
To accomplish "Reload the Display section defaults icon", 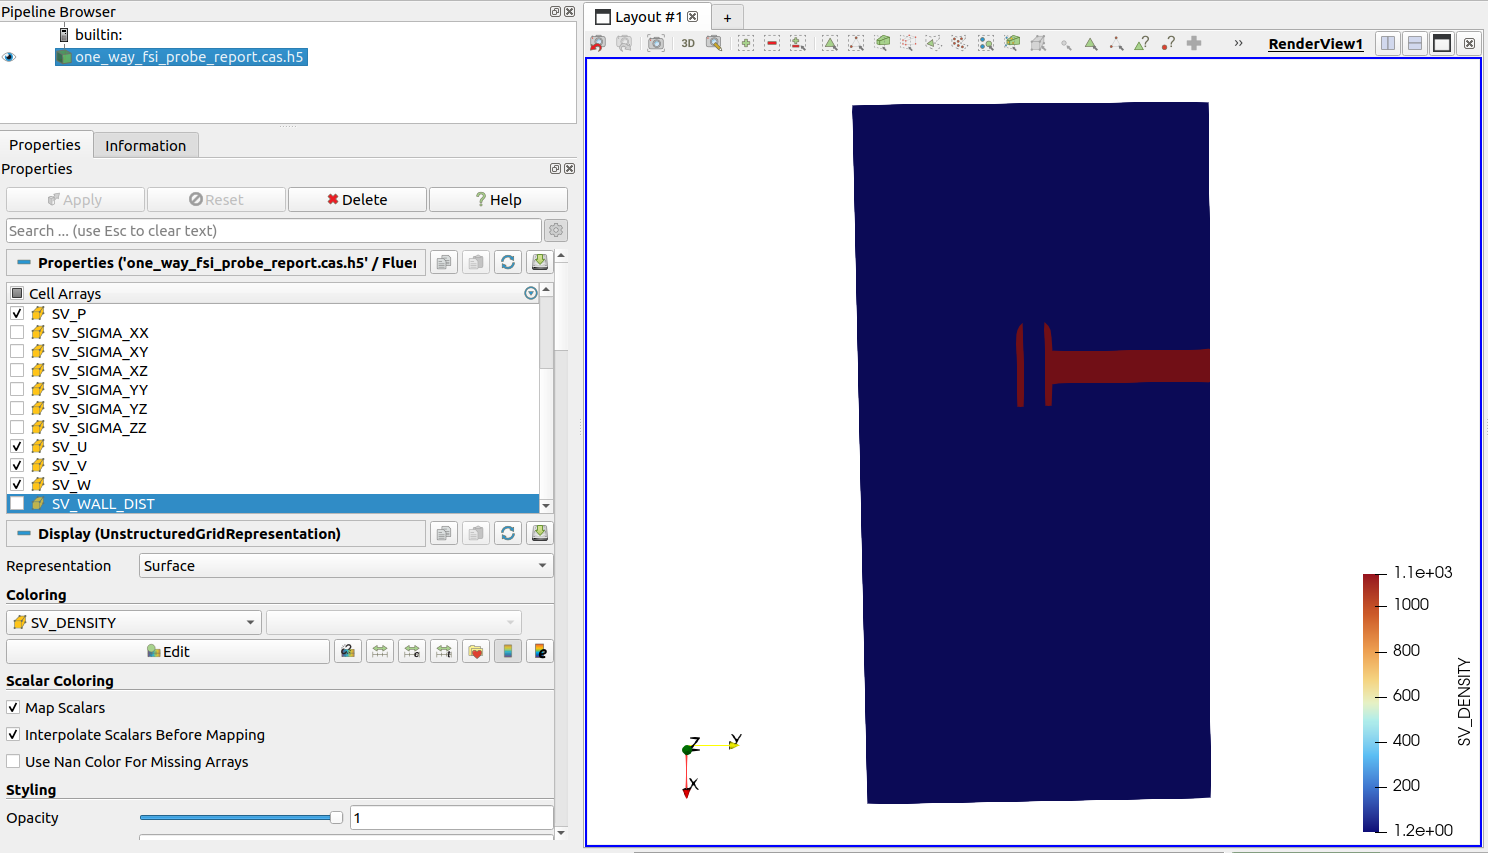I will click(x=508, y=534).
